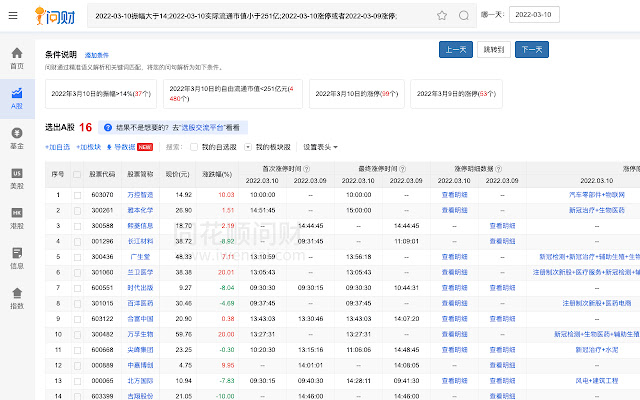
Task: Click 查看明细 for 300588 on 2022.03.09
Action: point(502,226)
